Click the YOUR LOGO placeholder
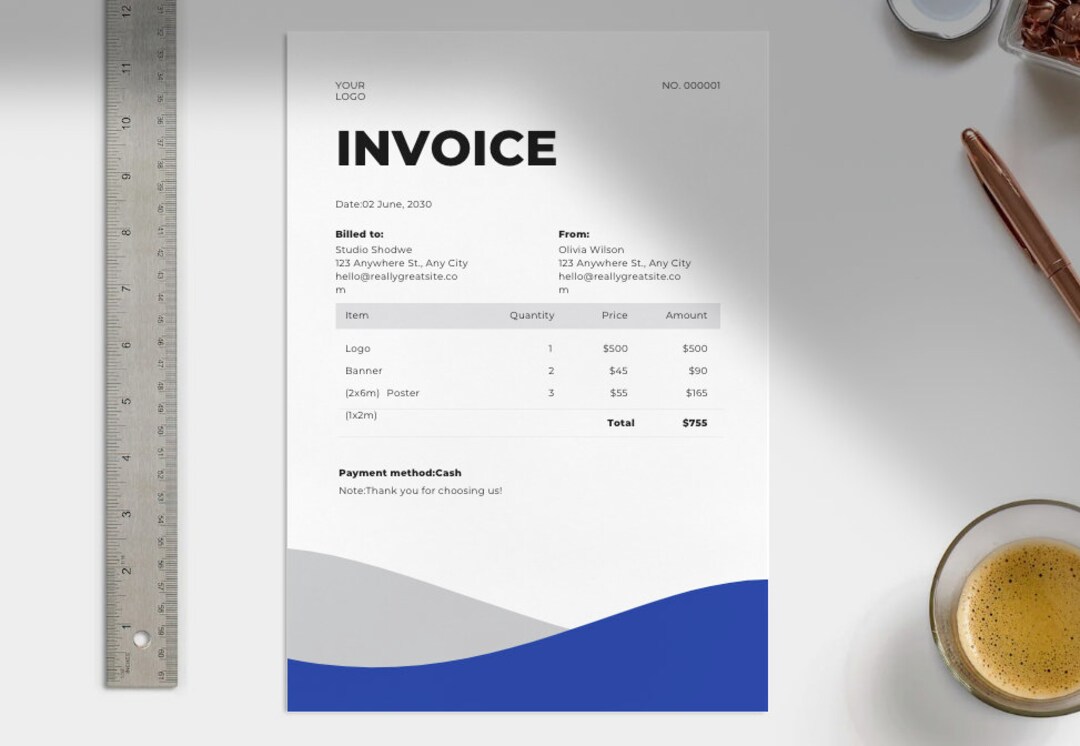This screenshot has height=746, width=1080. coord(351,91)
